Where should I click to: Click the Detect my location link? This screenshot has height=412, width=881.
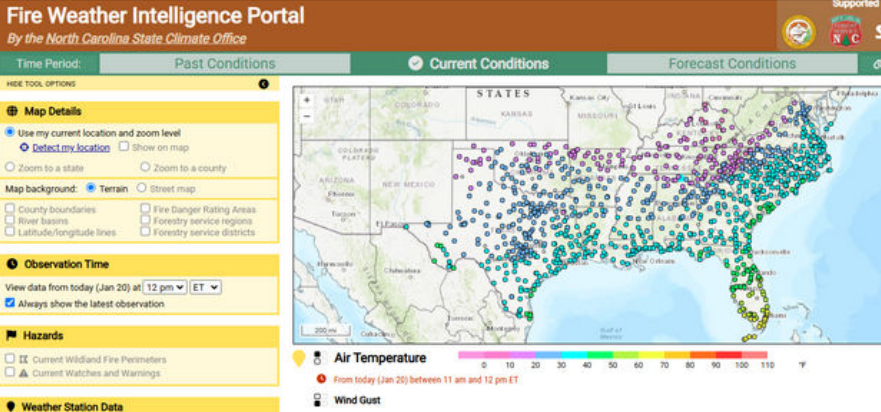tap(71, 148)
